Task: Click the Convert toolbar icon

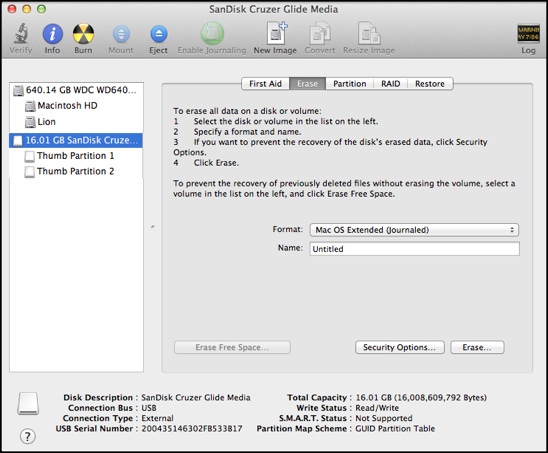Action: pos(320,34)
